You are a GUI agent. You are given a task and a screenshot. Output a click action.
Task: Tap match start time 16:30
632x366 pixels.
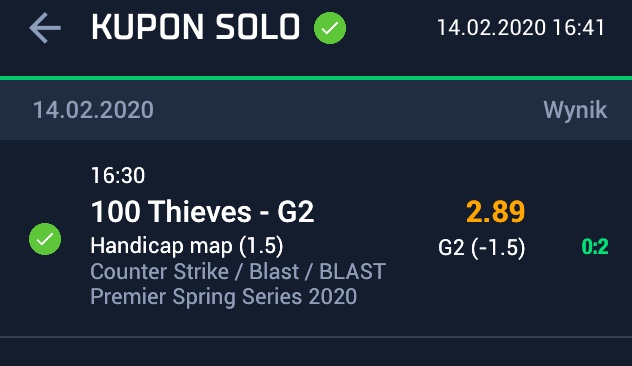coord(118,175)
